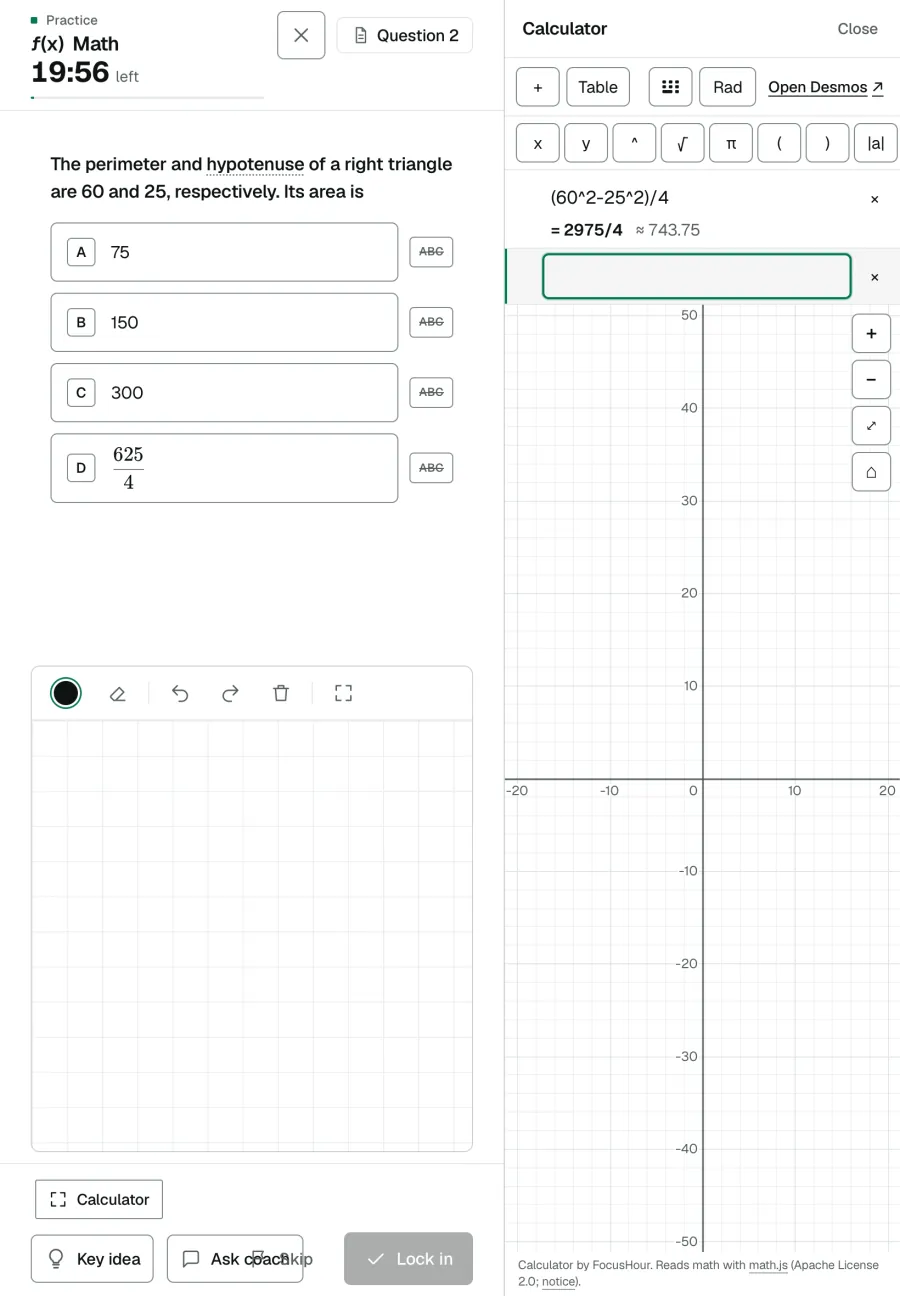This screenshot has width=900, height=1296.
Task: Redo scratchpad stroke
Action: (x=230, y=693)
